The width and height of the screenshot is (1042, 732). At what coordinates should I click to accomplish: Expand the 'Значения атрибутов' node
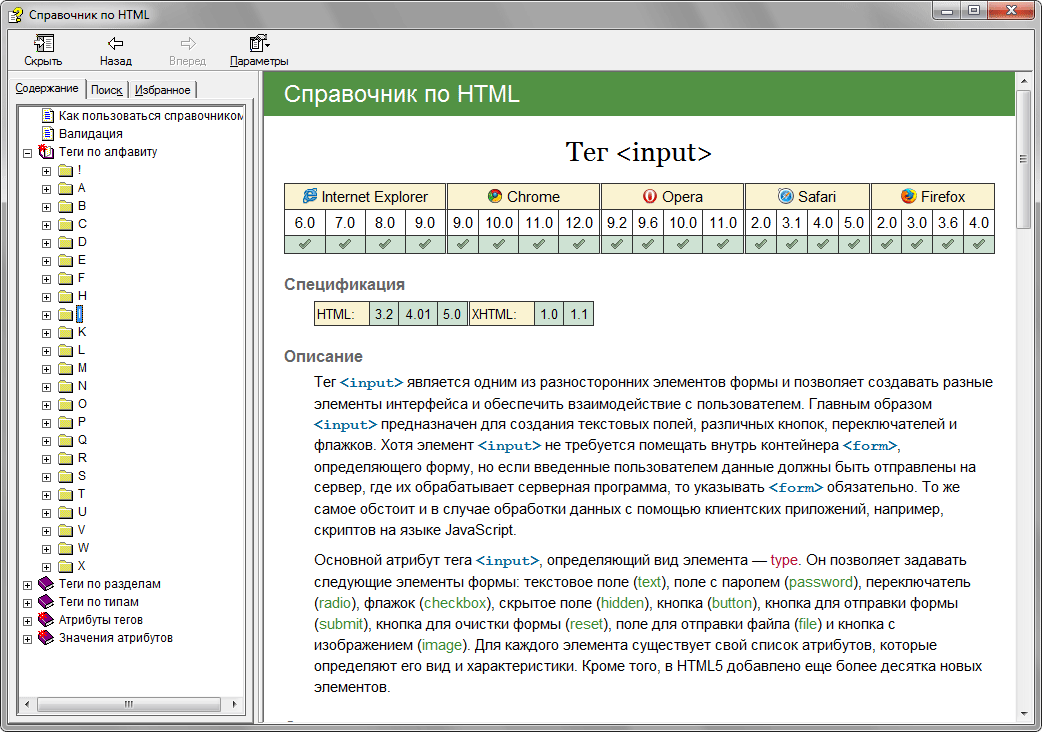(x=27, y=639)
